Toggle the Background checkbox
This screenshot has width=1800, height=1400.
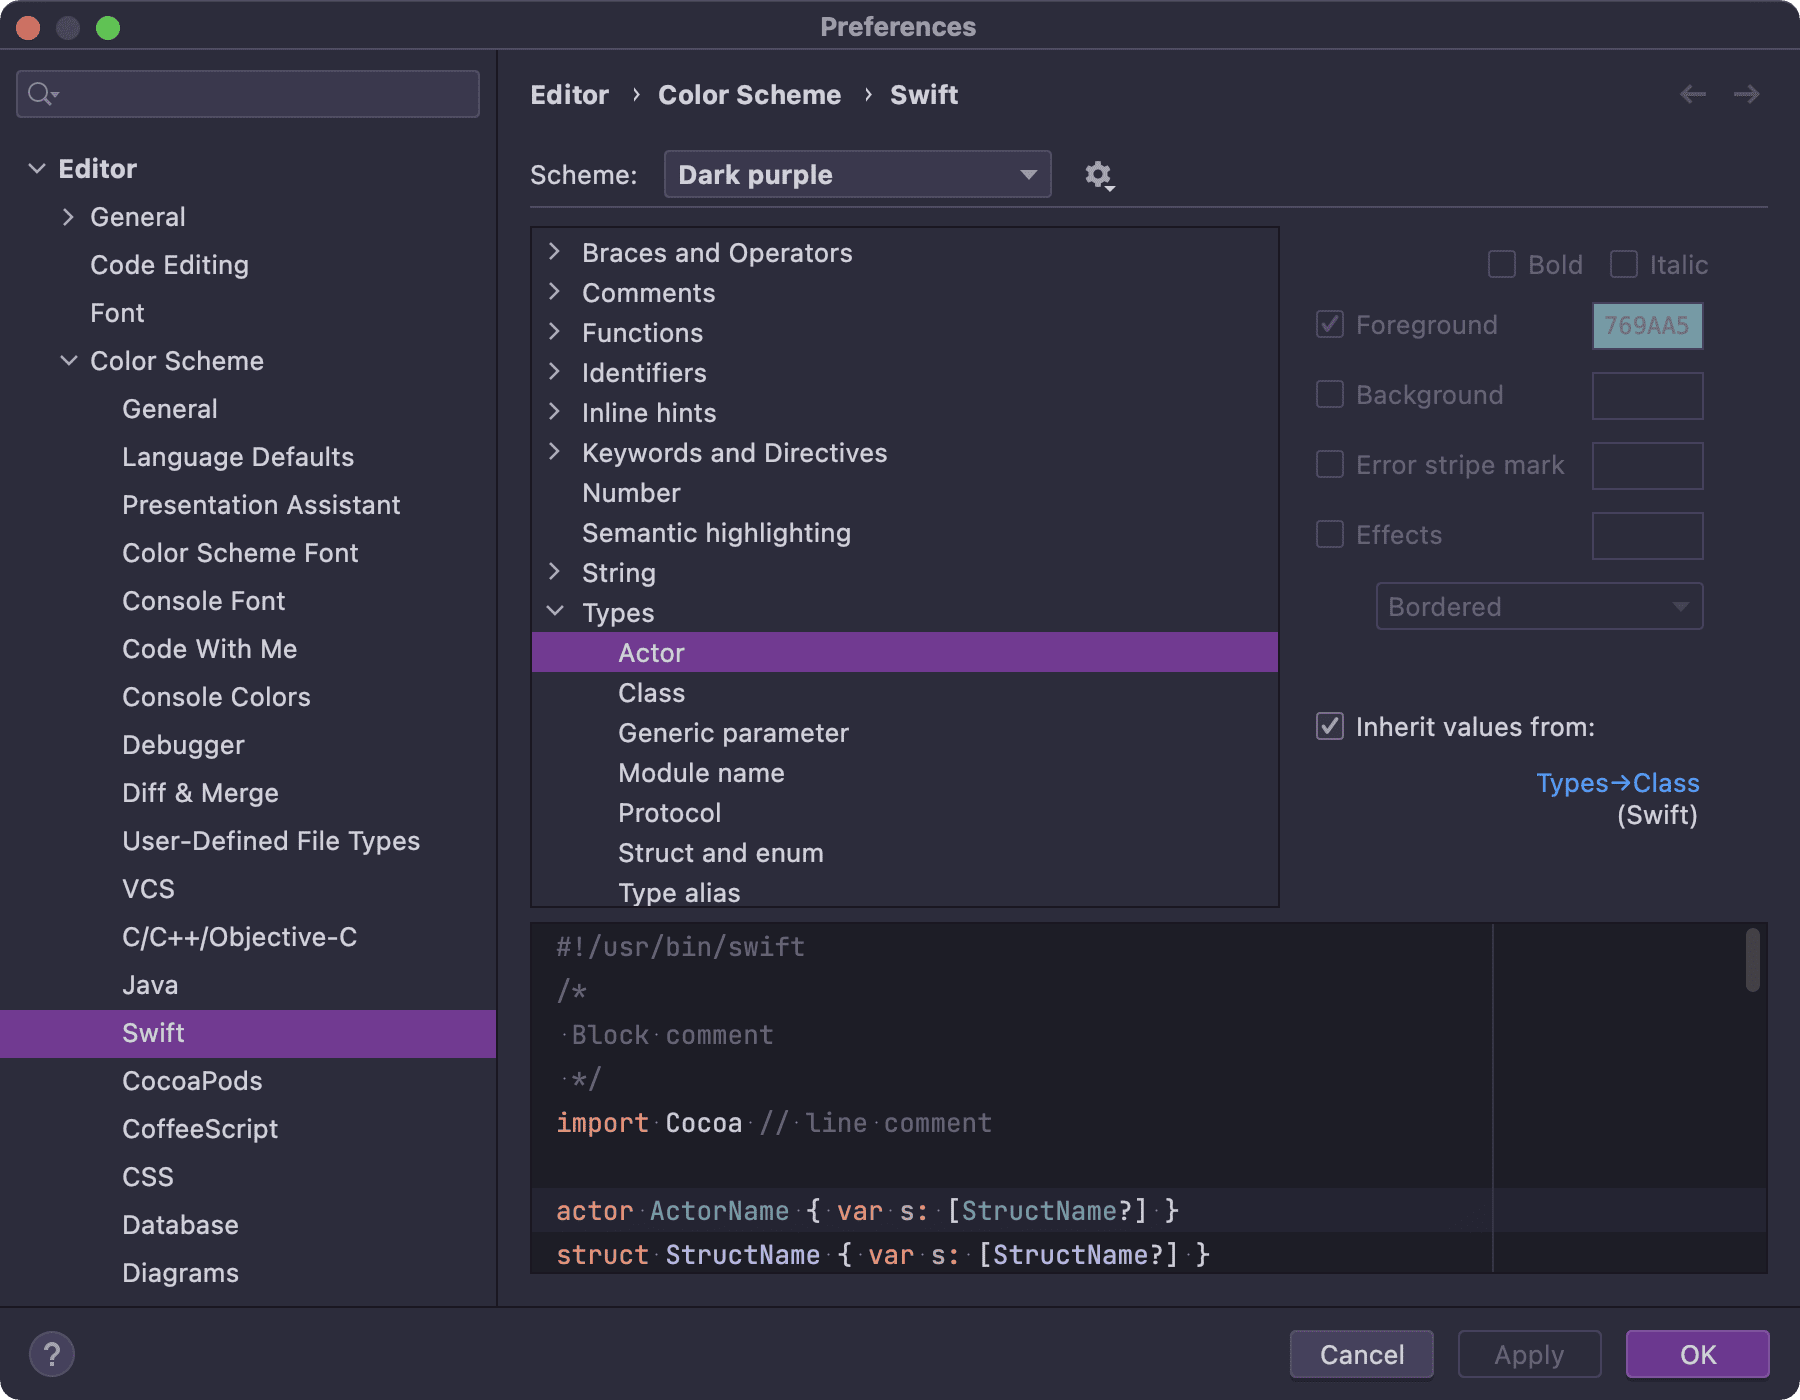(x=1330, y=395)
